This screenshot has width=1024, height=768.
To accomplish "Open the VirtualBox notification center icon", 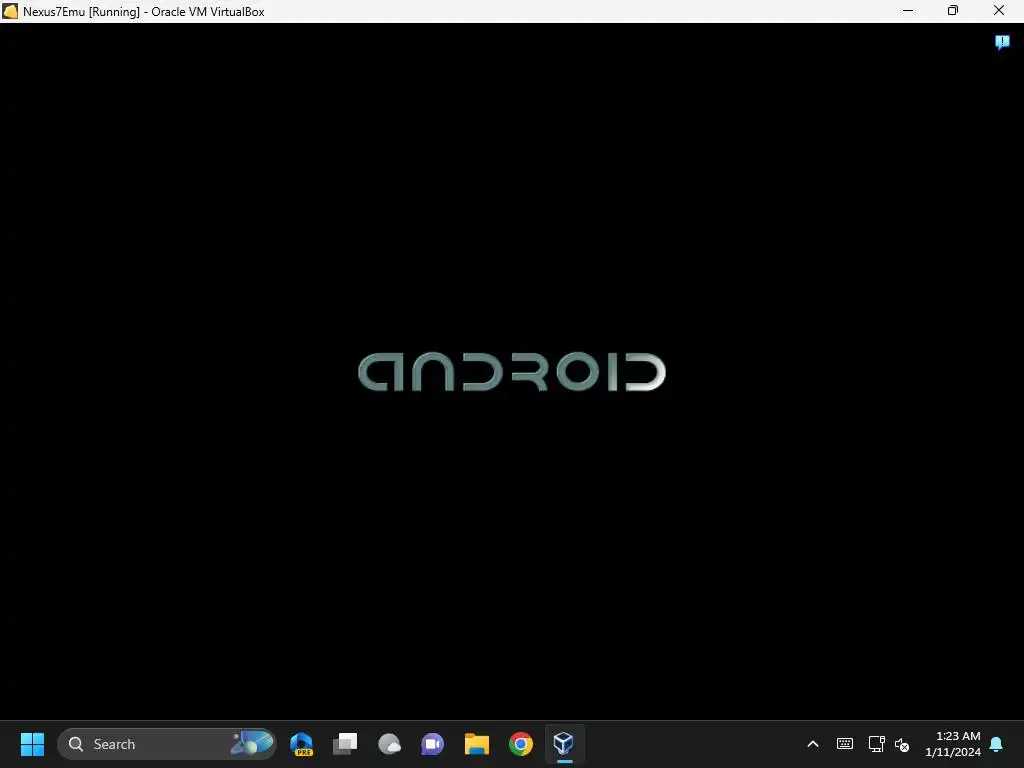I will click(1002, 42).
